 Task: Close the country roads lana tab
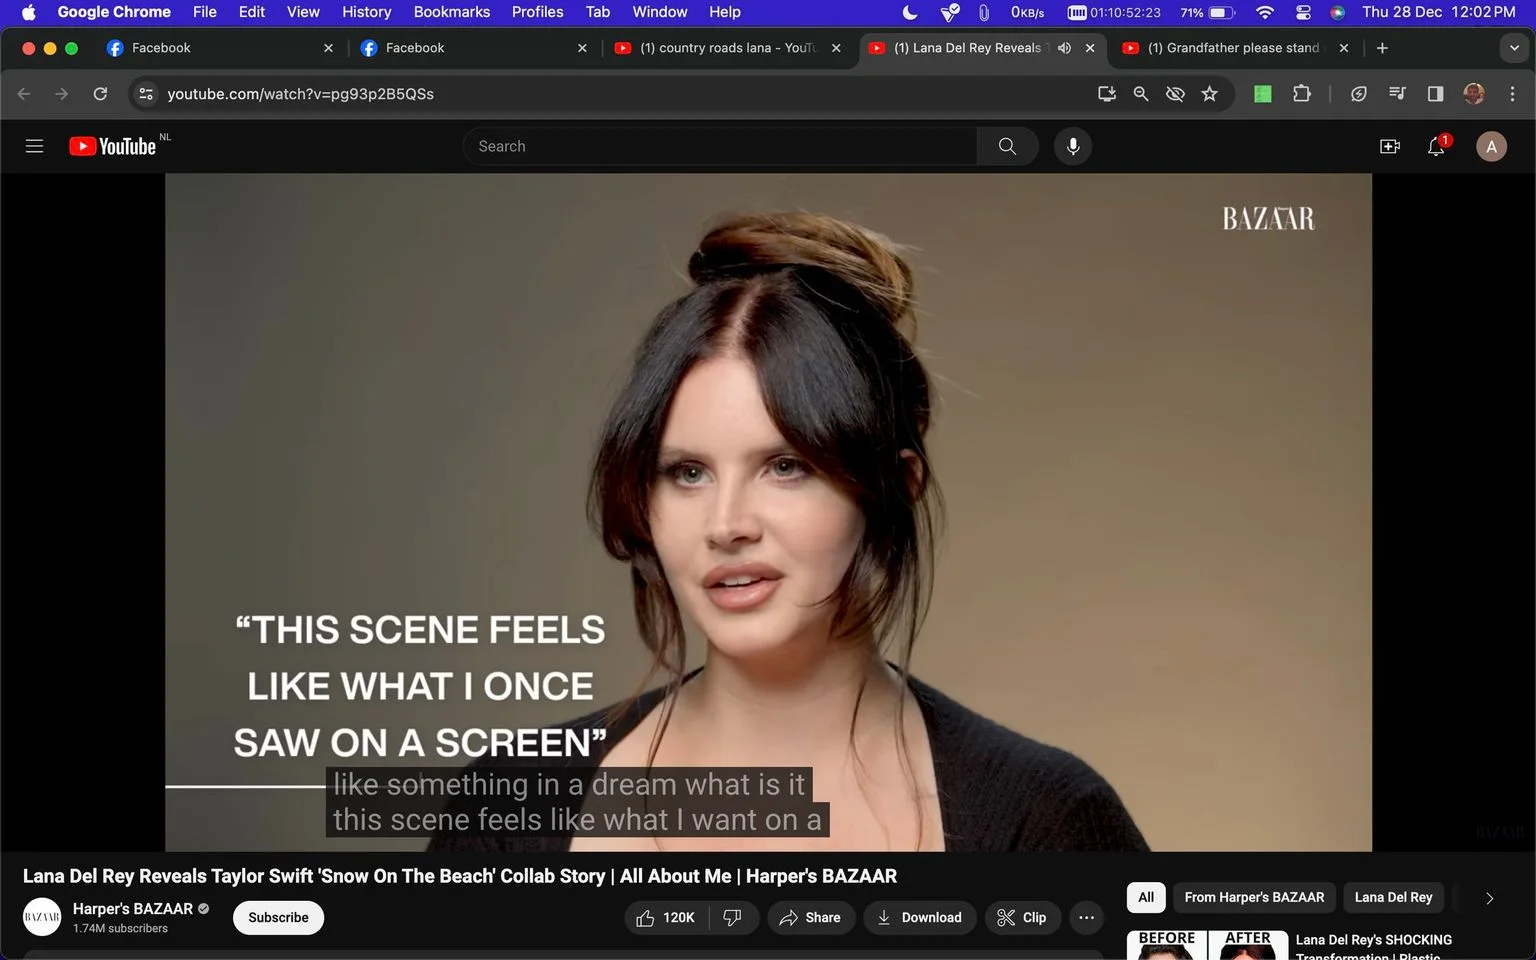(836, 48)
